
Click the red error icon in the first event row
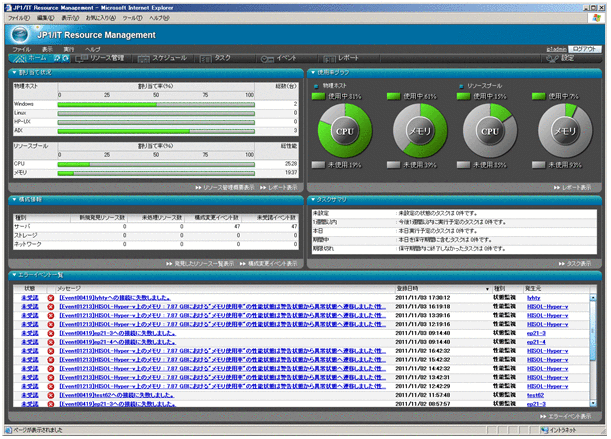coord(51,298)
